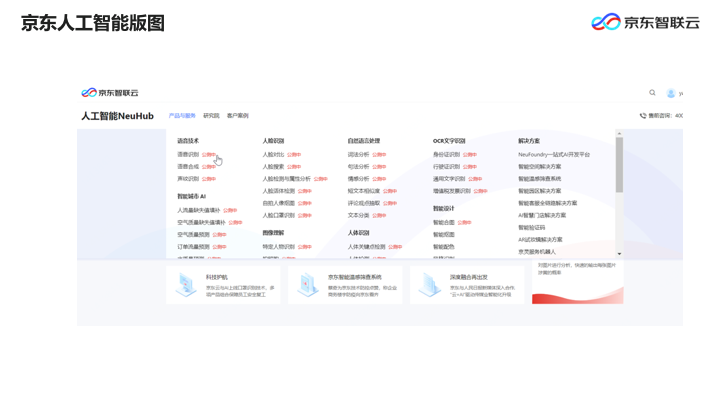Click the 京东智能温感筛查系统 card icon
720x405 pixels.
pyautogui.click(x=308, y=285)
